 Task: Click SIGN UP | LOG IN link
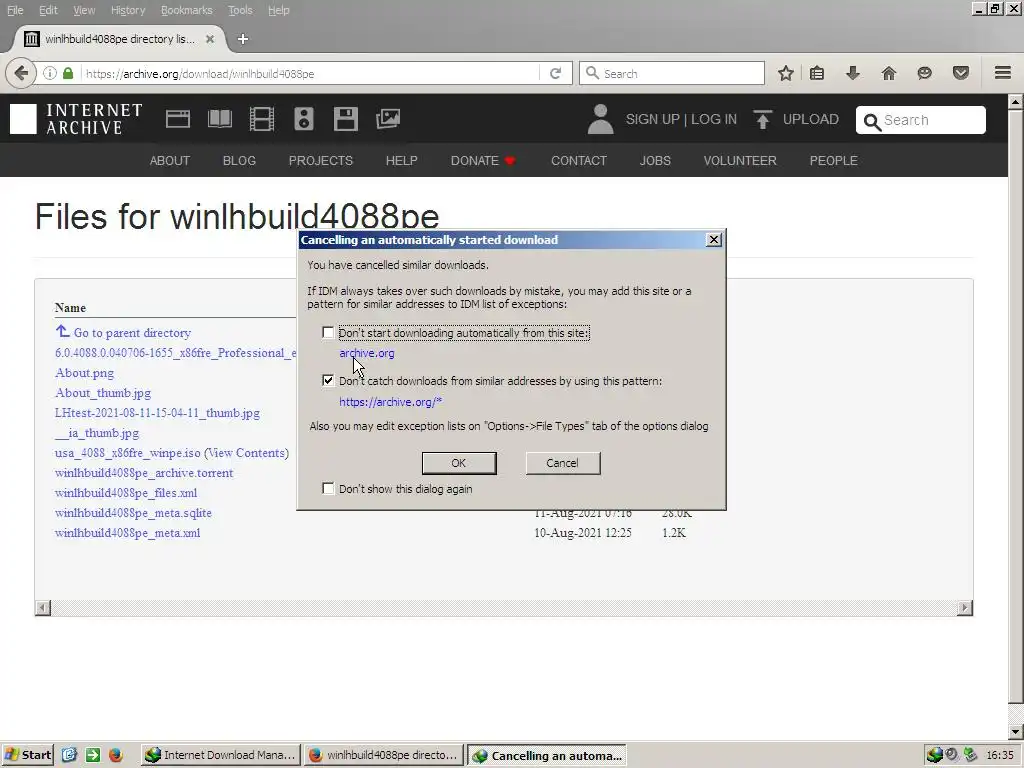(681, 119)
